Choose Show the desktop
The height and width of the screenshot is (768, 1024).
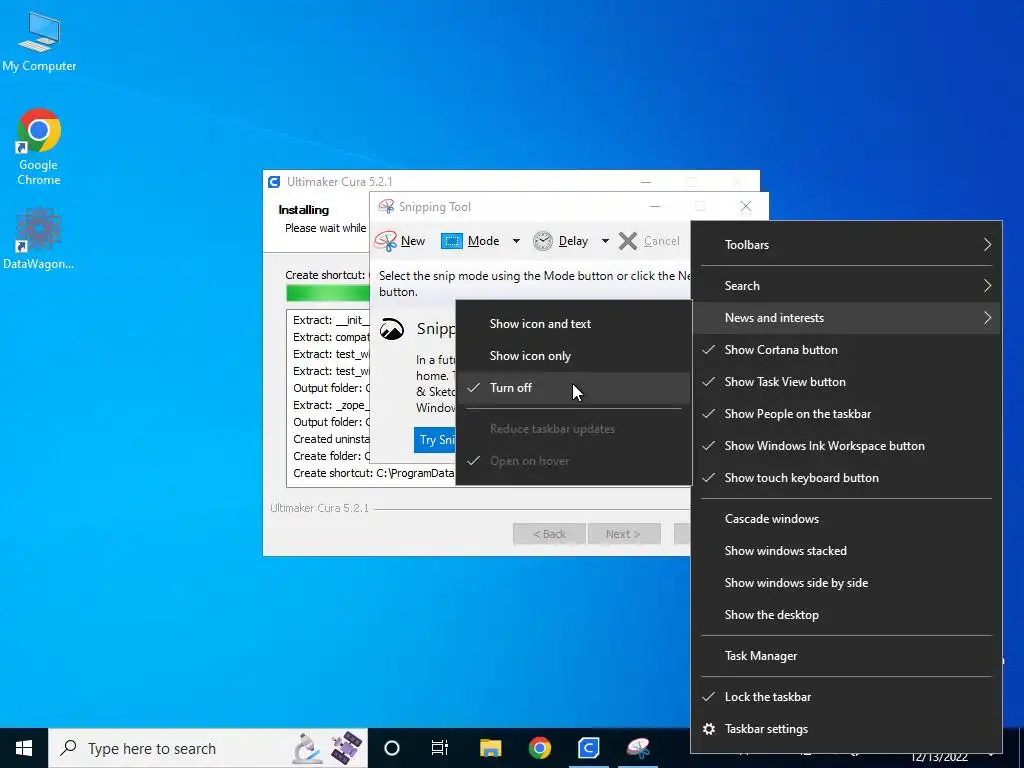[x=847, y=615]
